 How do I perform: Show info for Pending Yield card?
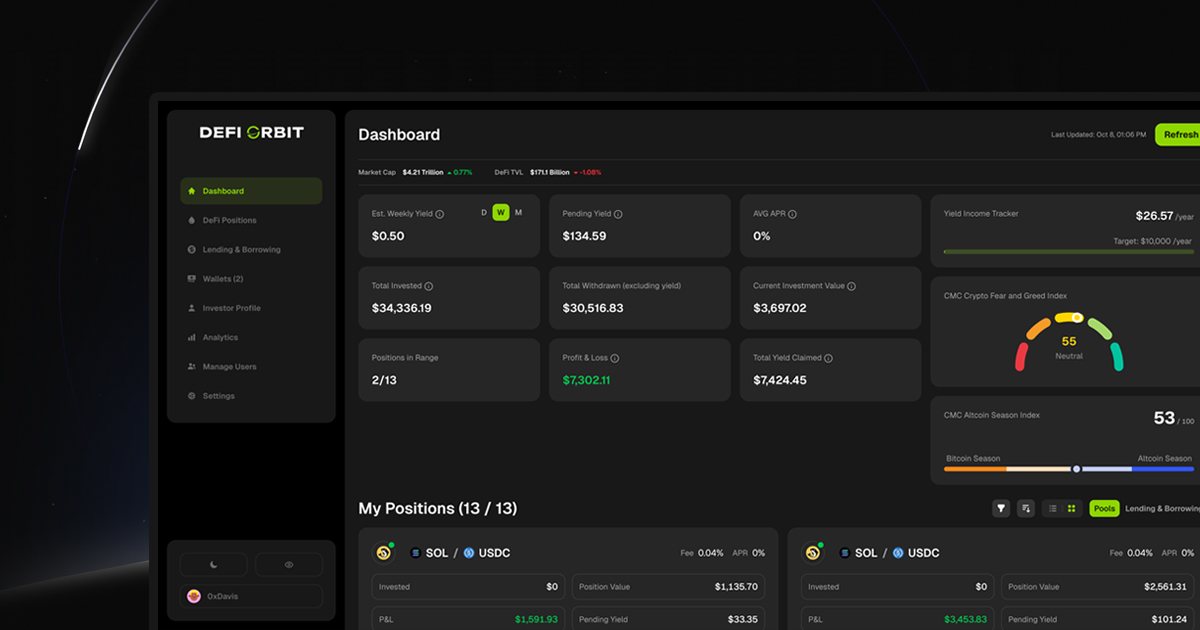618,214
